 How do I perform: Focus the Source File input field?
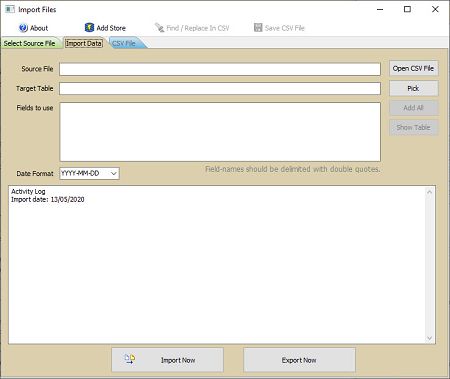(220, 69)
